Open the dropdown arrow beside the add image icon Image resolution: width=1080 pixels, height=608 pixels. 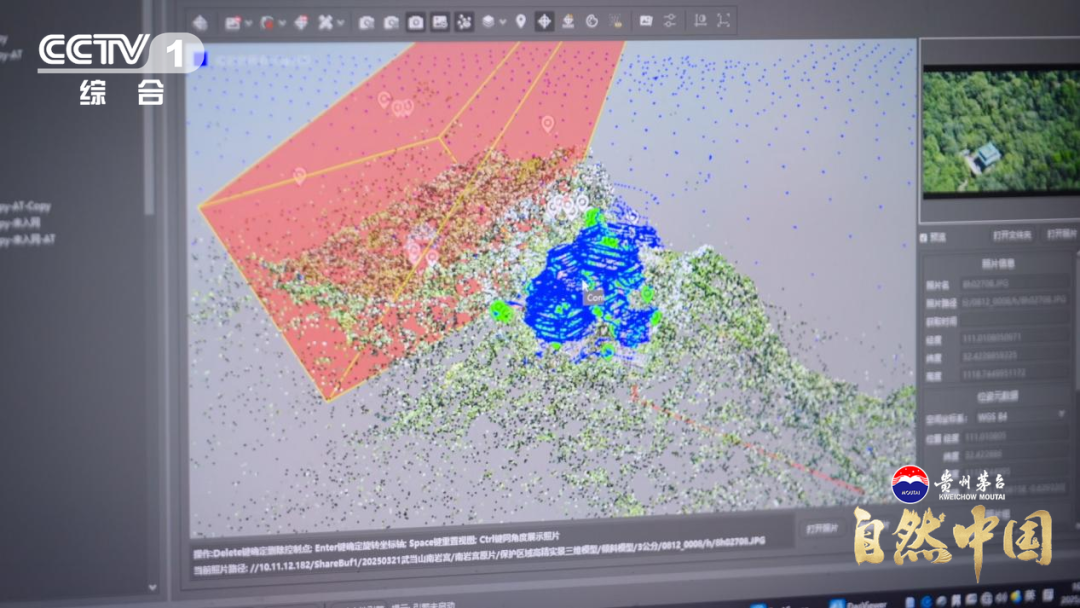[248, 23]
